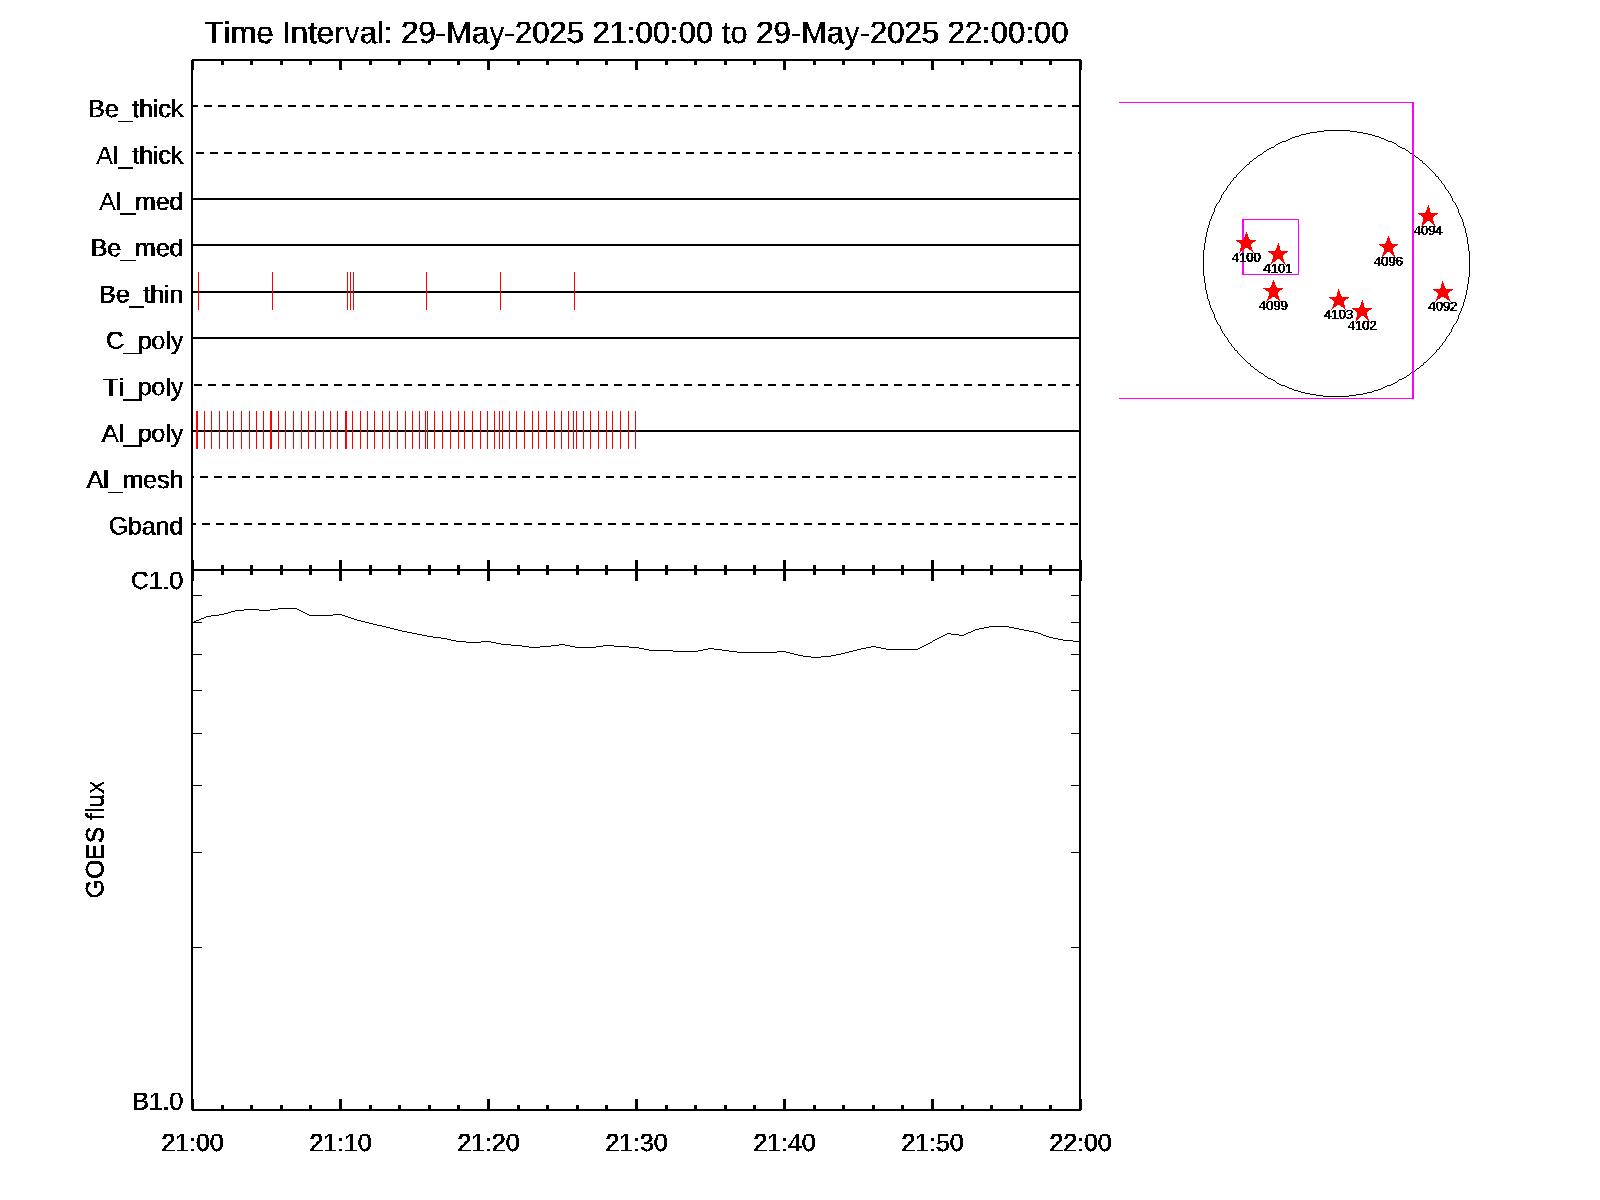This screenshot has width=1600, height=1200.
Task: Click the region 4102 star marker
Action: pyautogui.click(x=1361, y=311)
